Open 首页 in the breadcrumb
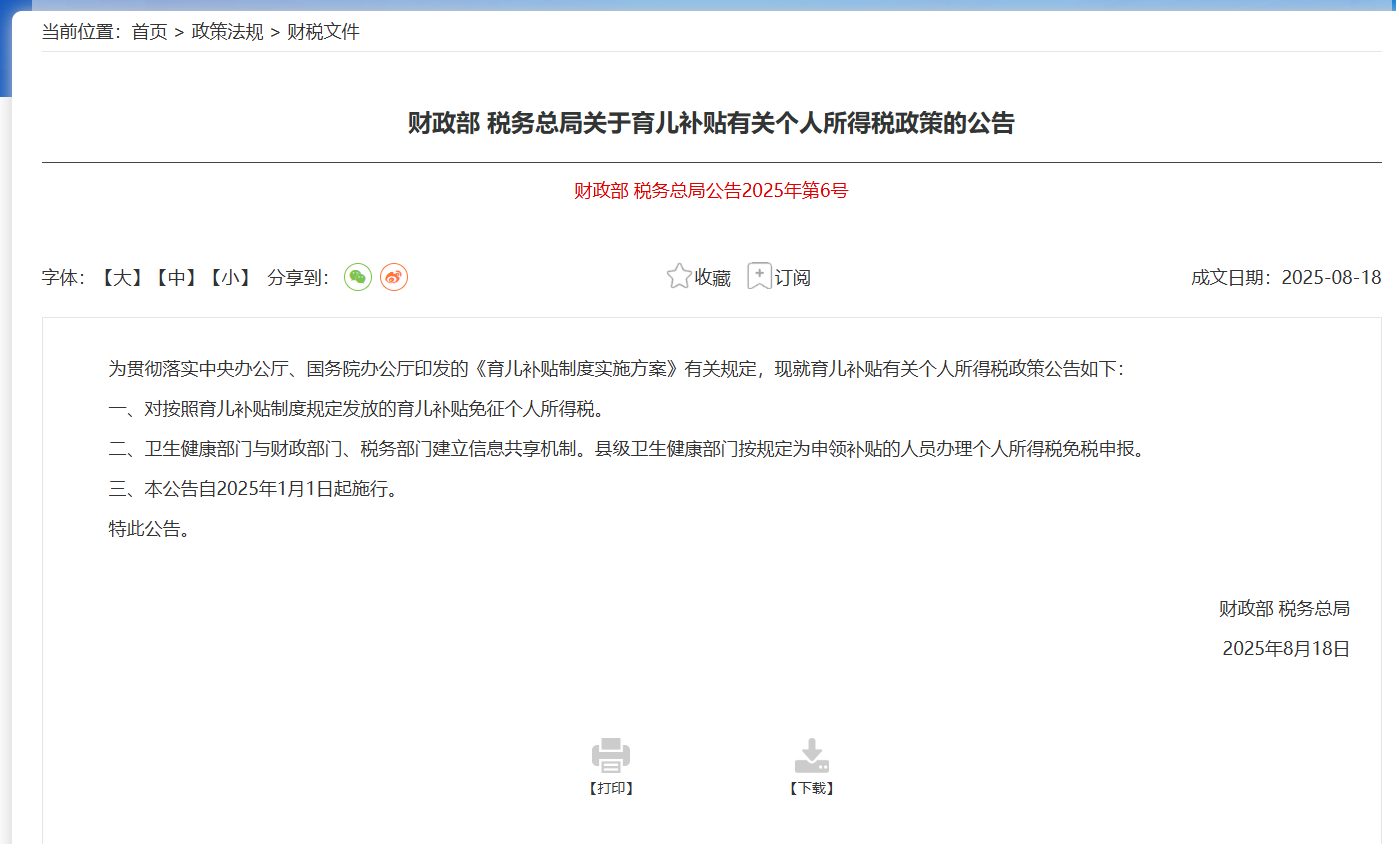 point(150,32)
